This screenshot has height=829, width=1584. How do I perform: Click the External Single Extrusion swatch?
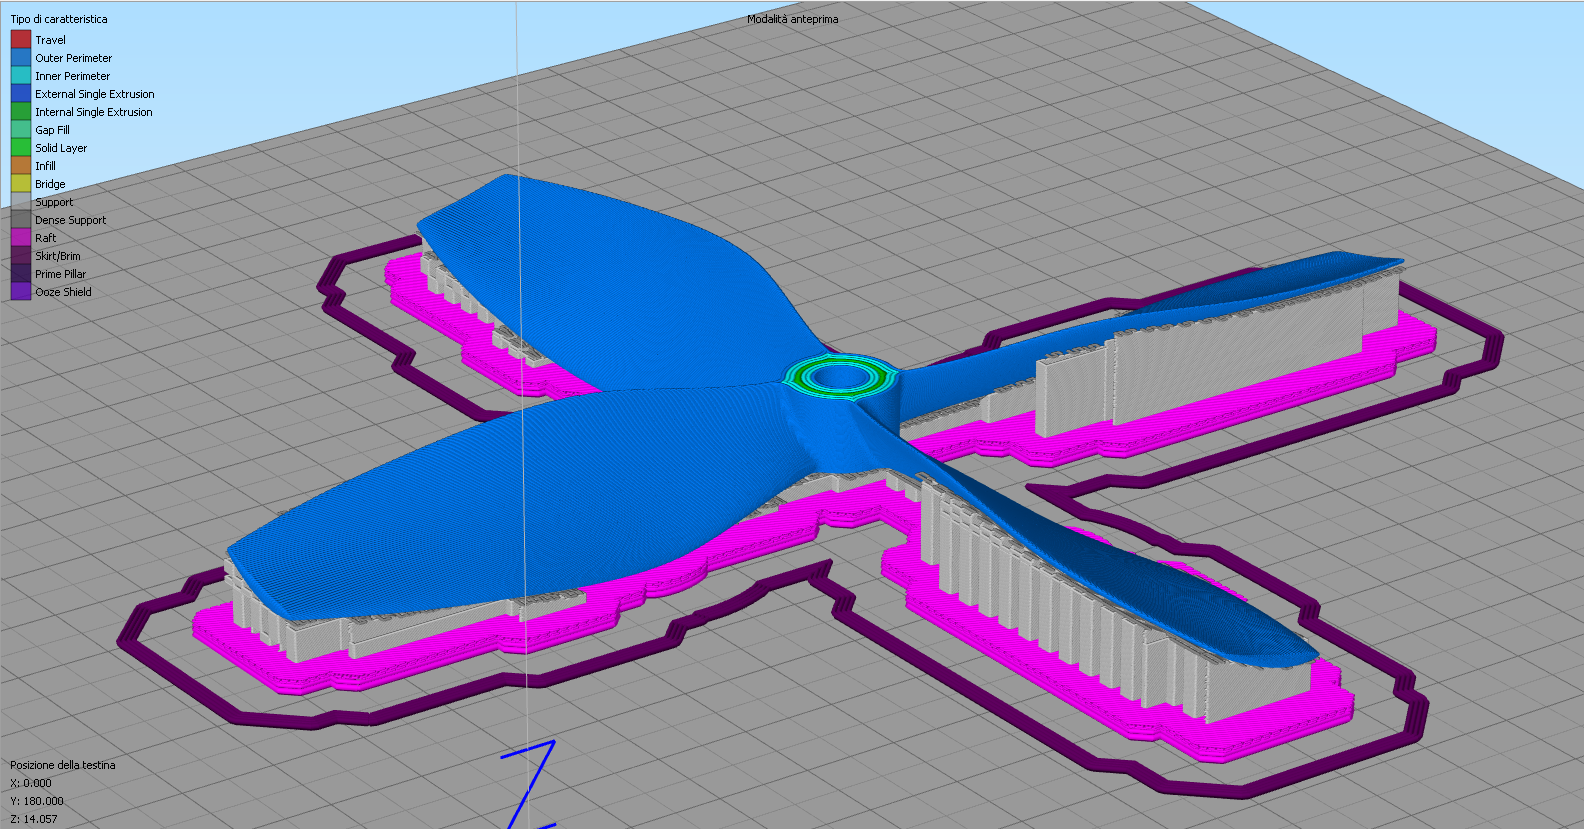(21, 94)
